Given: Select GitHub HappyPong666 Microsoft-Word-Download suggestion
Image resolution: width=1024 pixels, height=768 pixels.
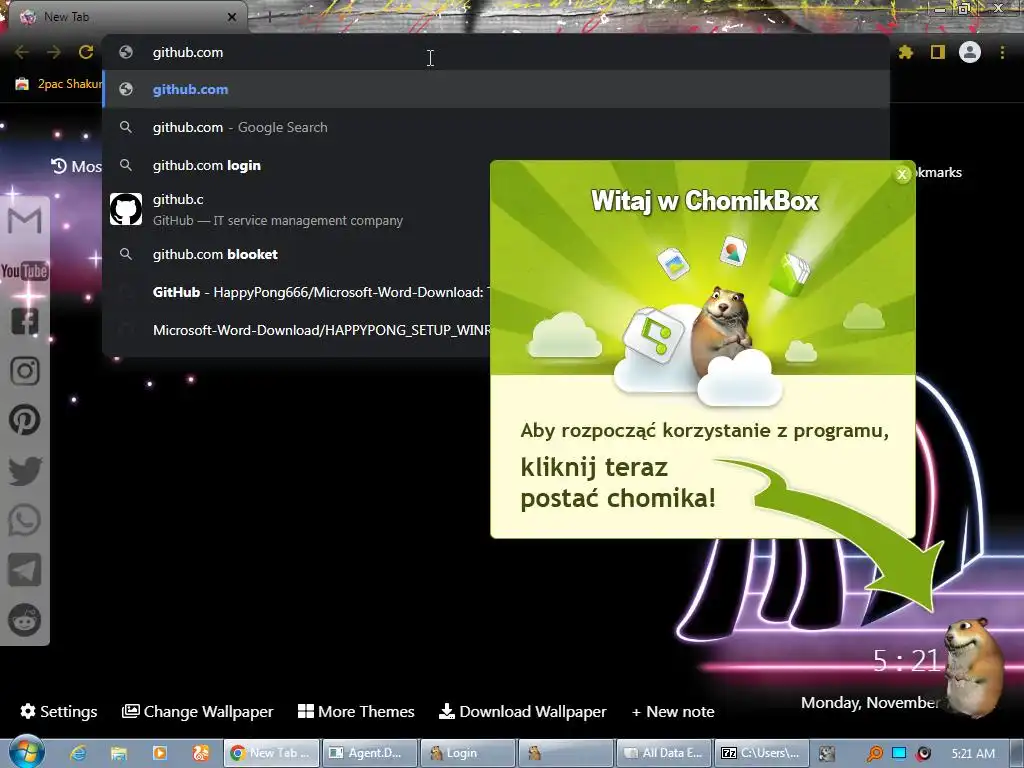Looking at the screenshot, I should click(296, 292).
